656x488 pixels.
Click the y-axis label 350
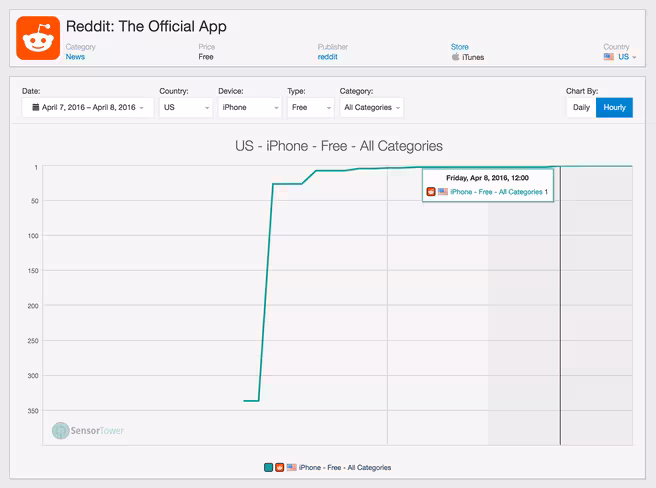point(33,411)
